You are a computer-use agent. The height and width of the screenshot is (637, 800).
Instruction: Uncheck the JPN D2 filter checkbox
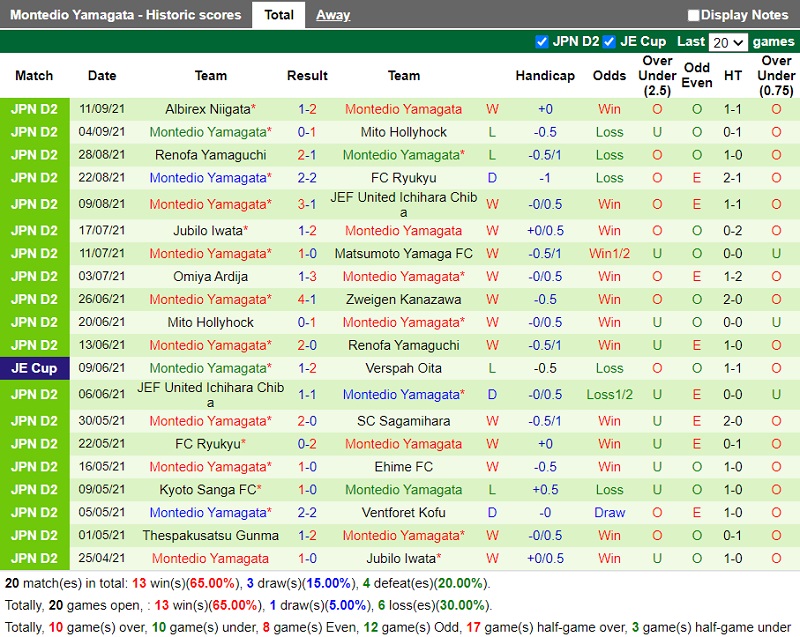tap(542, 42)
